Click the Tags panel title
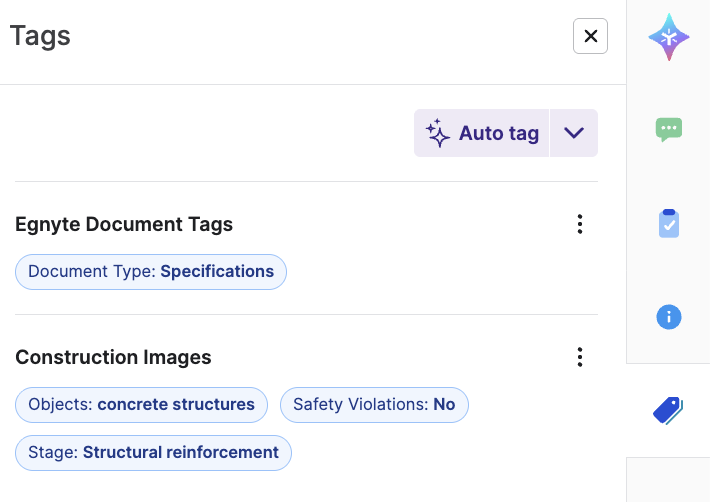The height and width of the screenshot is (502, 710). (40, 36)
